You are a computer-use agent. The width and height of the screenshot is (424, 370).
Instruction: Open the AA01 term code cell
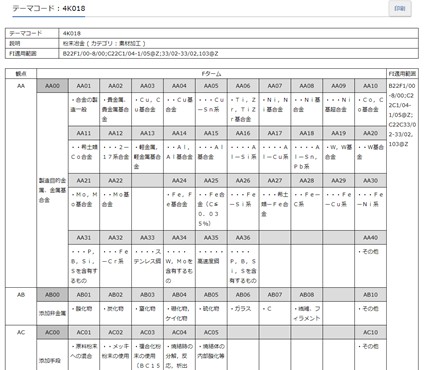(x=84, y=86)
